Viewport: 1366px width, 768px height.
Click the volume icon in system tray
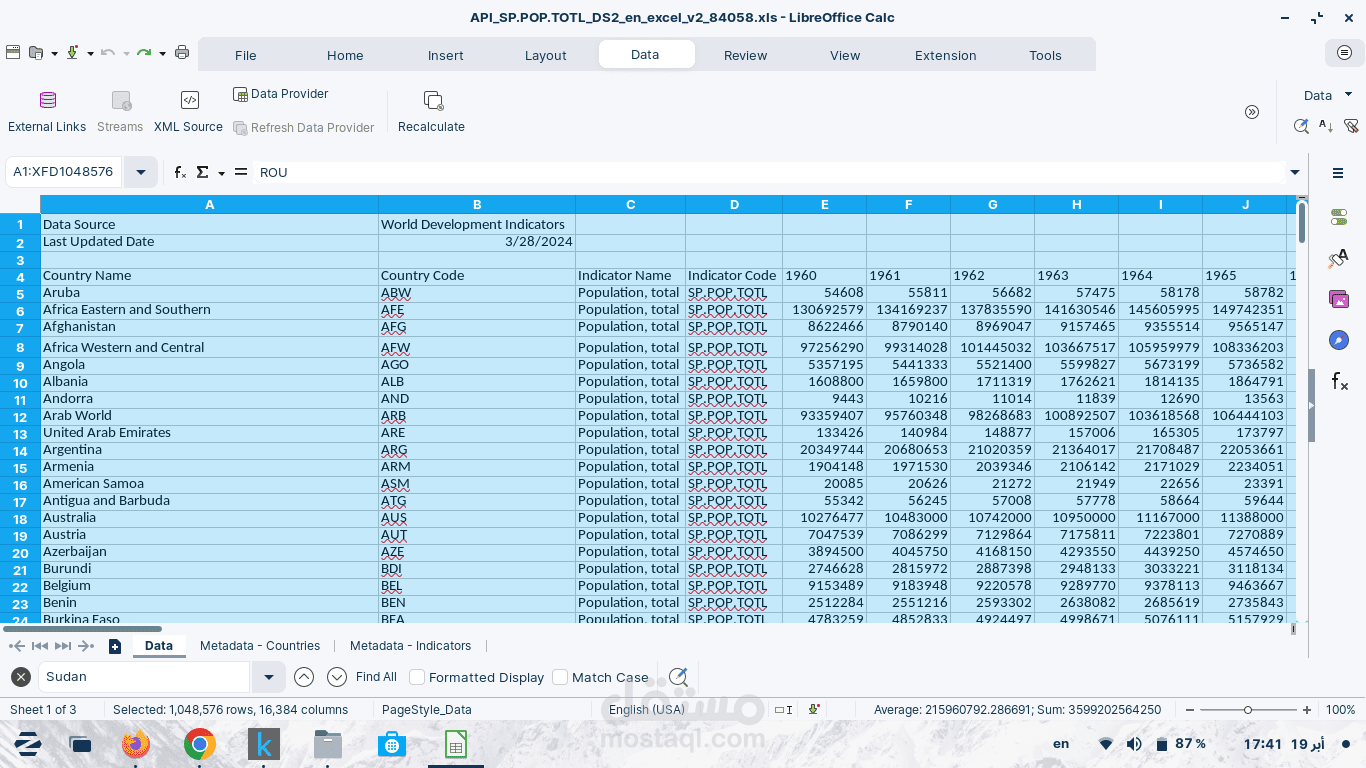click(x=1134, y=744)
